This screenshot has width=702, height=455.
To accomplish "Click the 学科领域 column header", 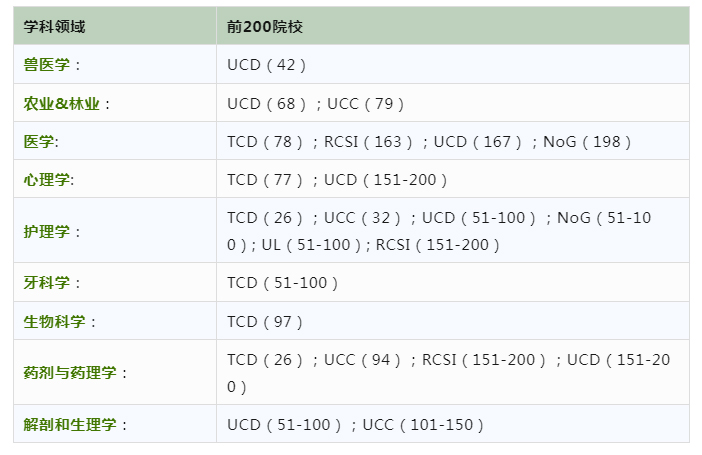I will (54, 26).
